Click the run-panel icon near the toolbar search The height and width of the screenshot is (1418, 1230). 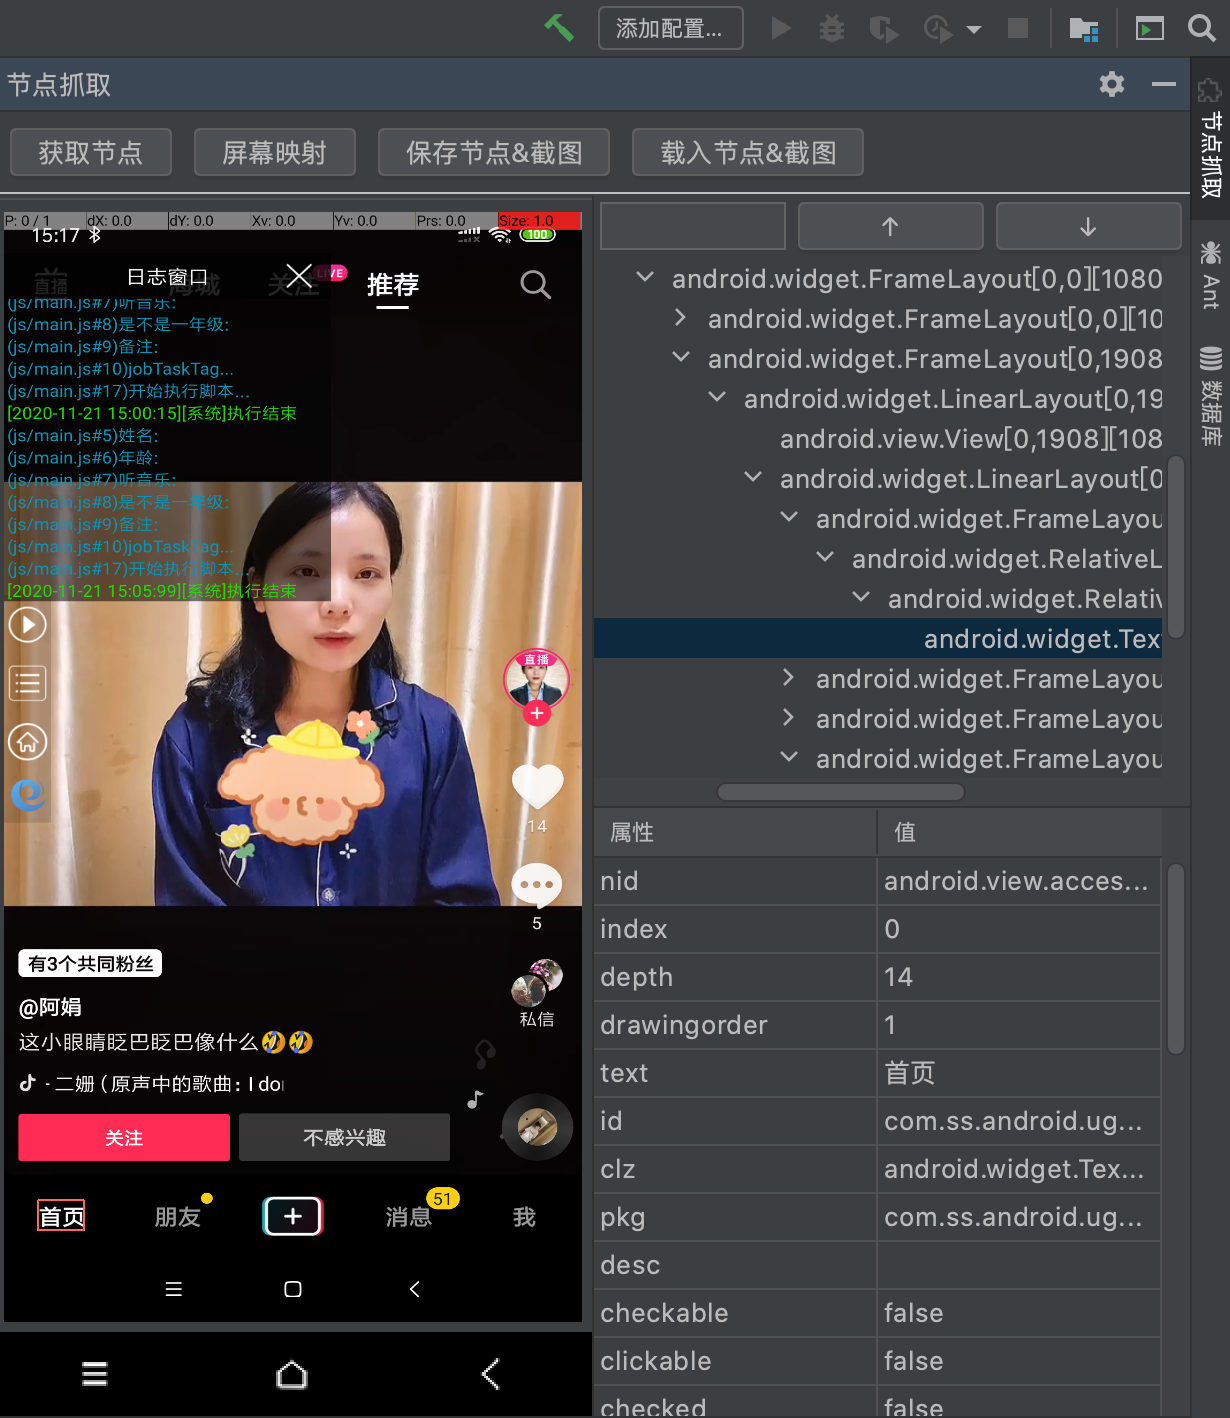point(1148,28)
